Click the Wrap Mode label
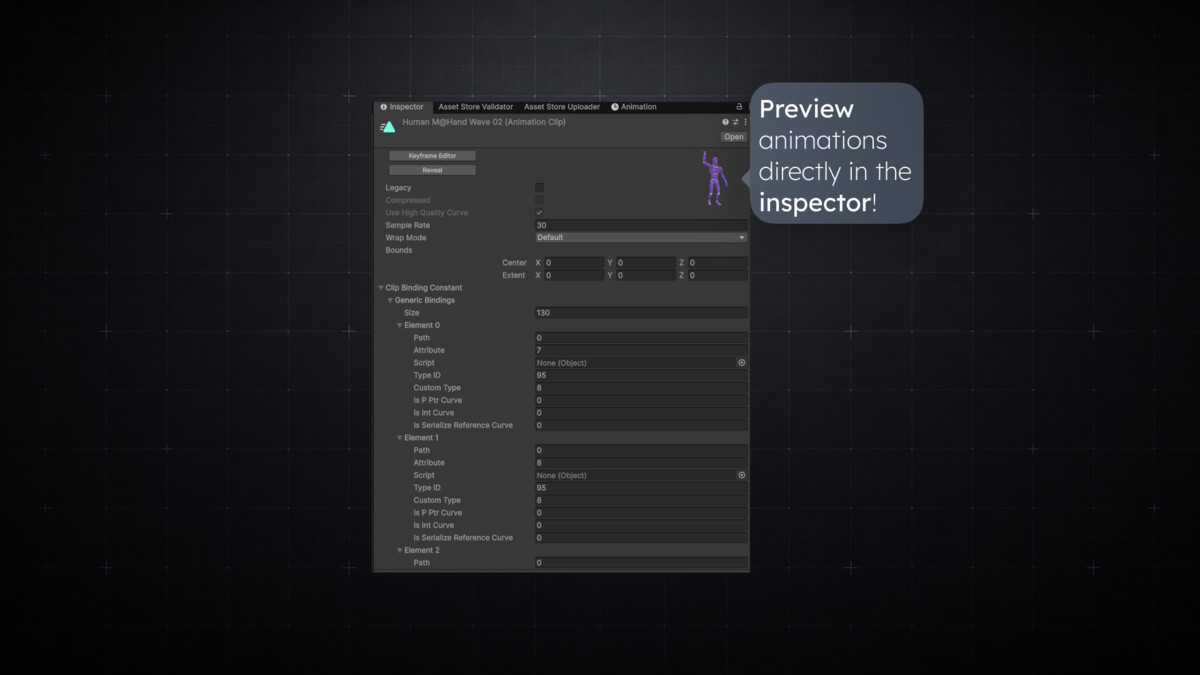The width and height of the screenshot is (1200, 675). pyautogui.click(x=406, y=238)
